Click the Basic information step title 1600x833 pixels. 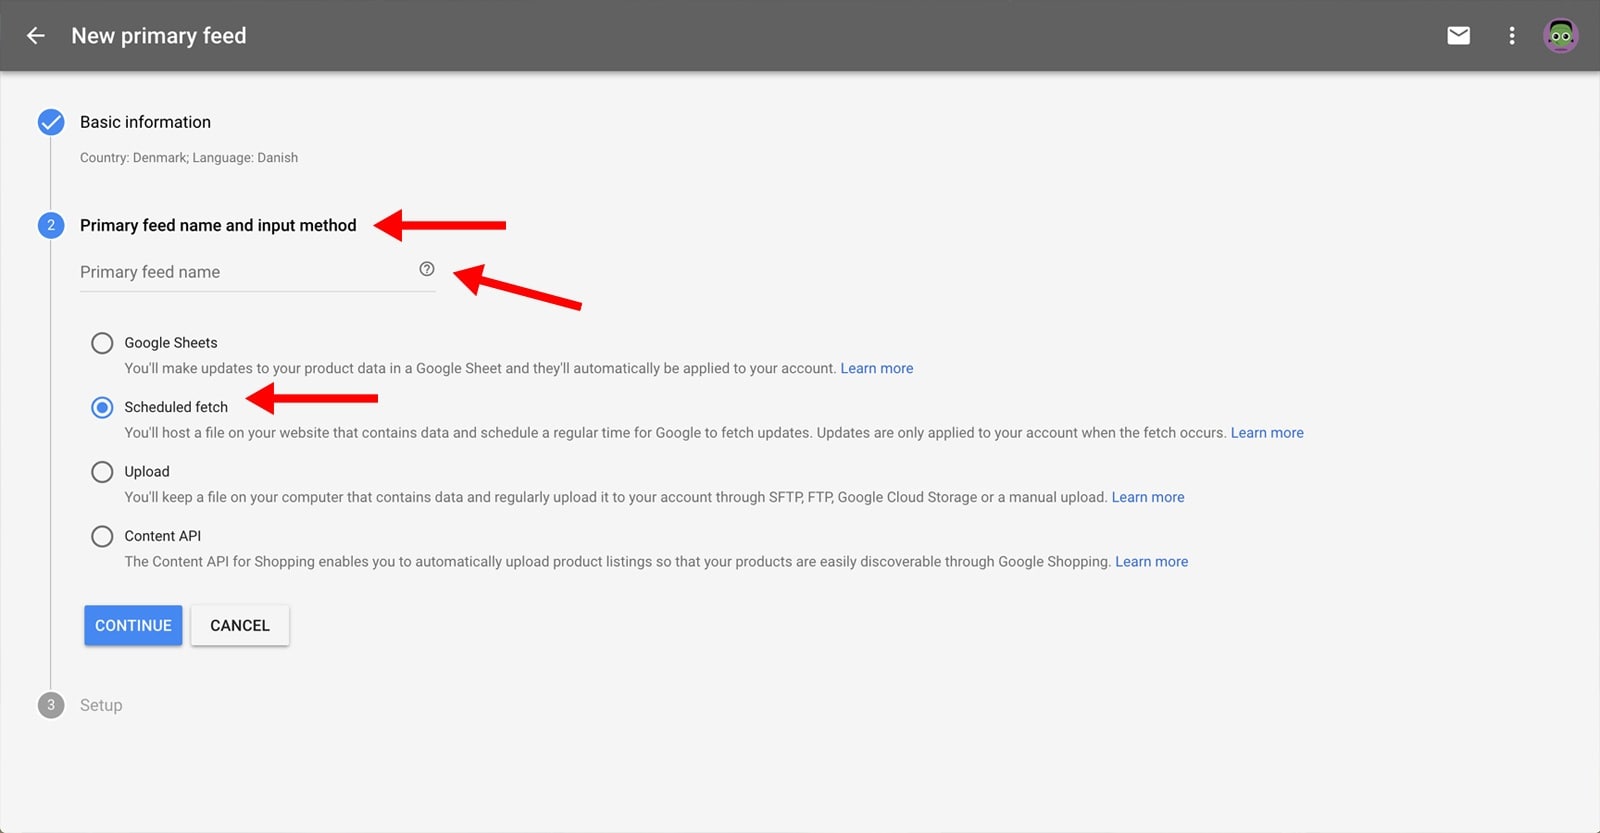(145, 122)
